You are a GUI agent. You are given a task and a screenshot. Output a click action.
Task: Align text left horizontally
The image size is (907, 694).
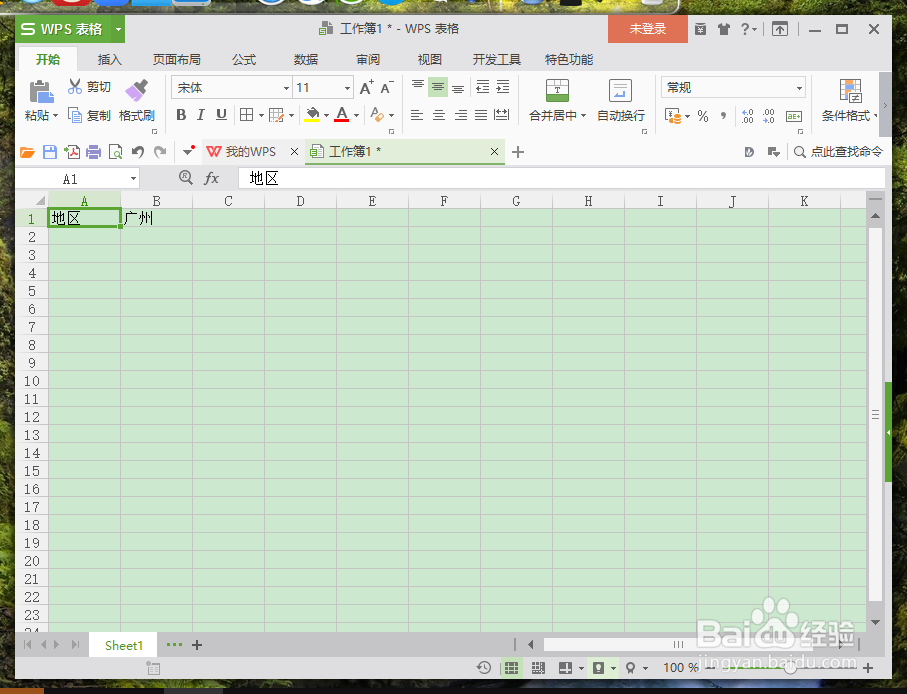(x=416, y=115)
